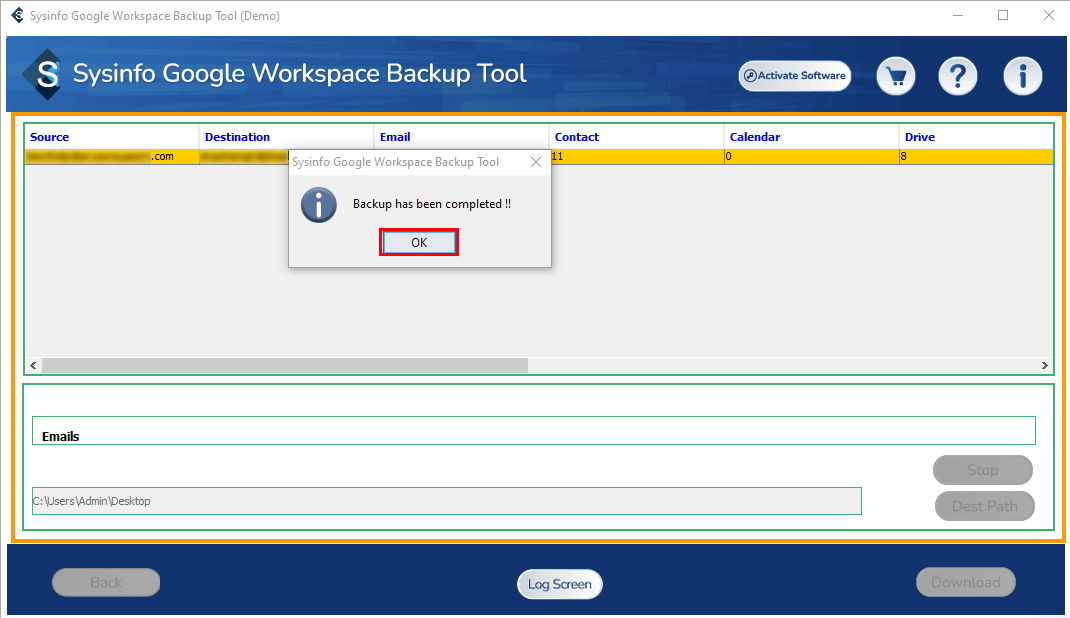This screenshot has height=618, width=1070.
Task: Close the backup completed dialog with X
Action: click(x=536, y=162)
